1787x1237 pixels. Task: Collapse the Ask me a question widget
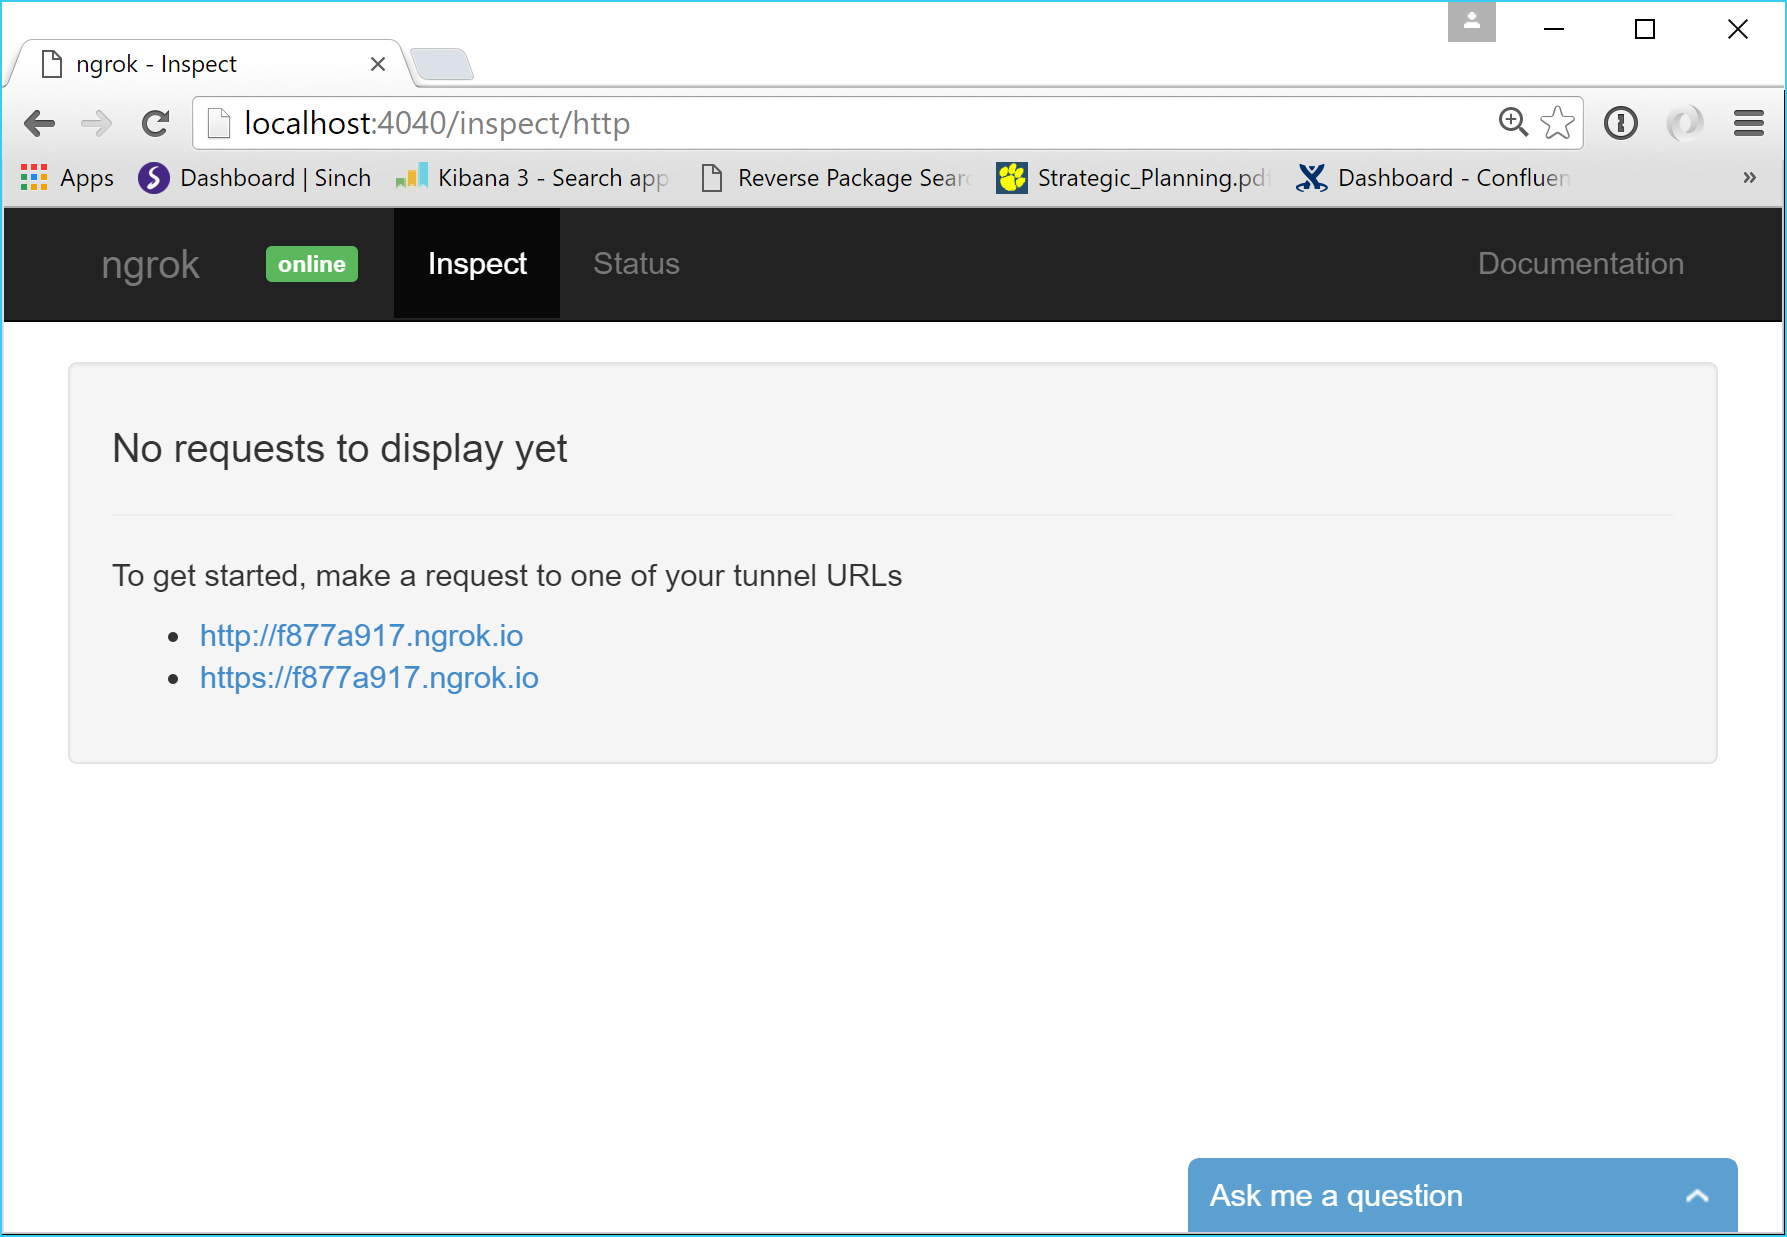[1694, 1195]
